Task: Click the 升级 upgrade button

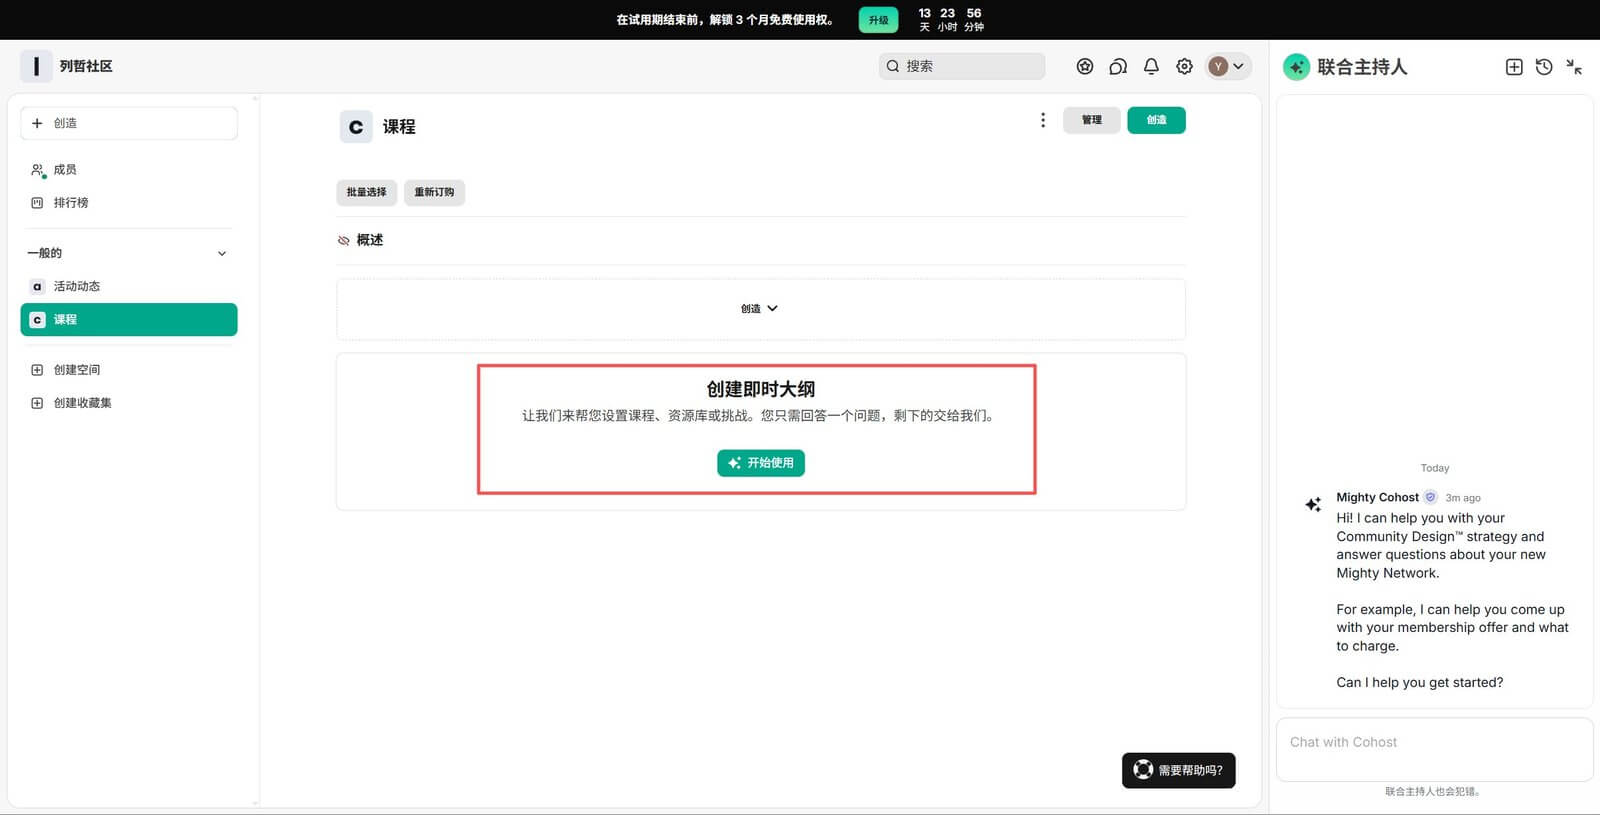Action: click(x=879, y=20)
